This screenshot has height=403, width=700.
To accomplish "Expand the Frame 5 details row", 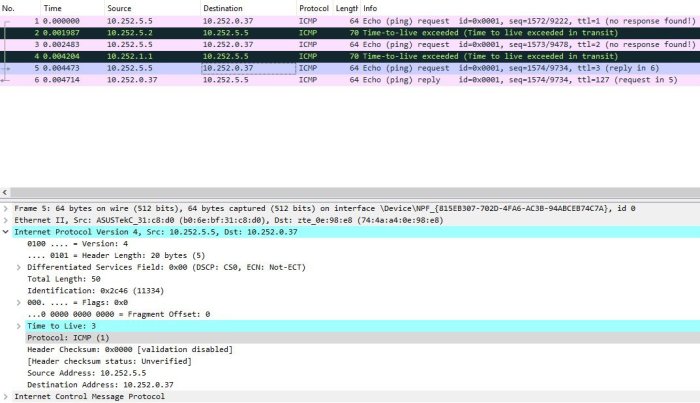I will [x=5, y=208].
